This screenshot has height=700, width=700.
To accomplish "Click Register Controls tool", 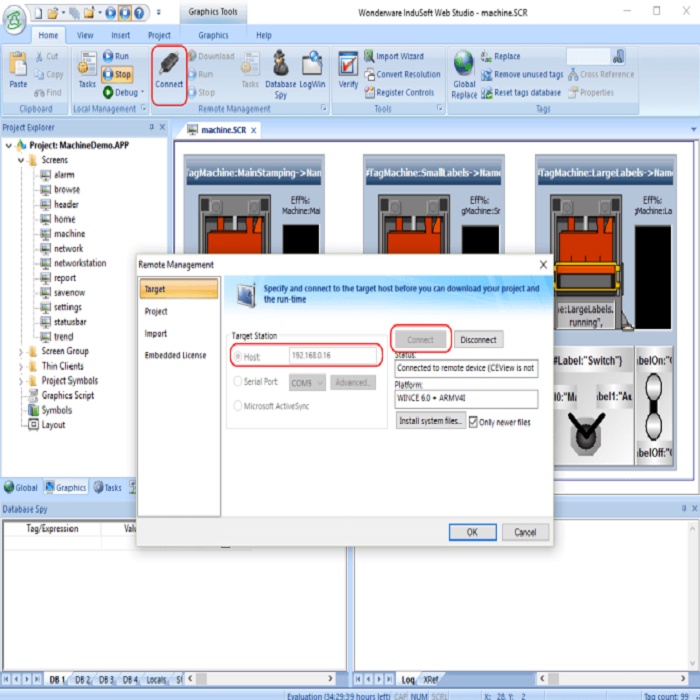I will tap(399, 93).
